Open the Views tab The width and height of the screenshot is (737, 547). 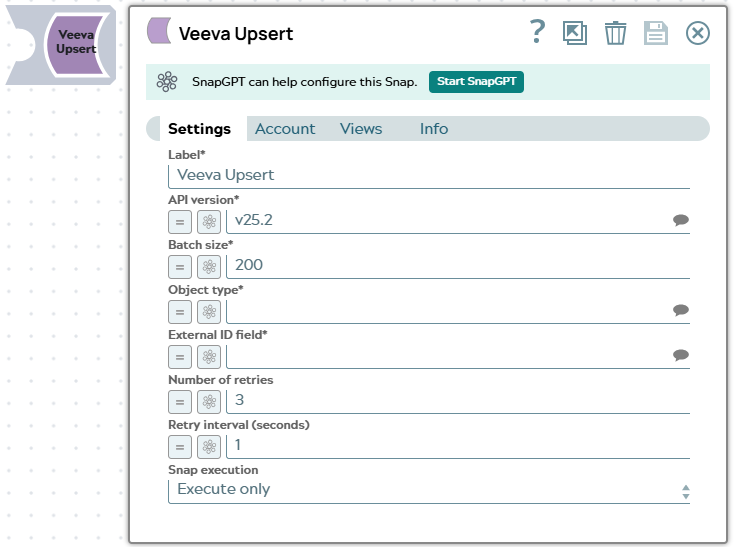361,129
